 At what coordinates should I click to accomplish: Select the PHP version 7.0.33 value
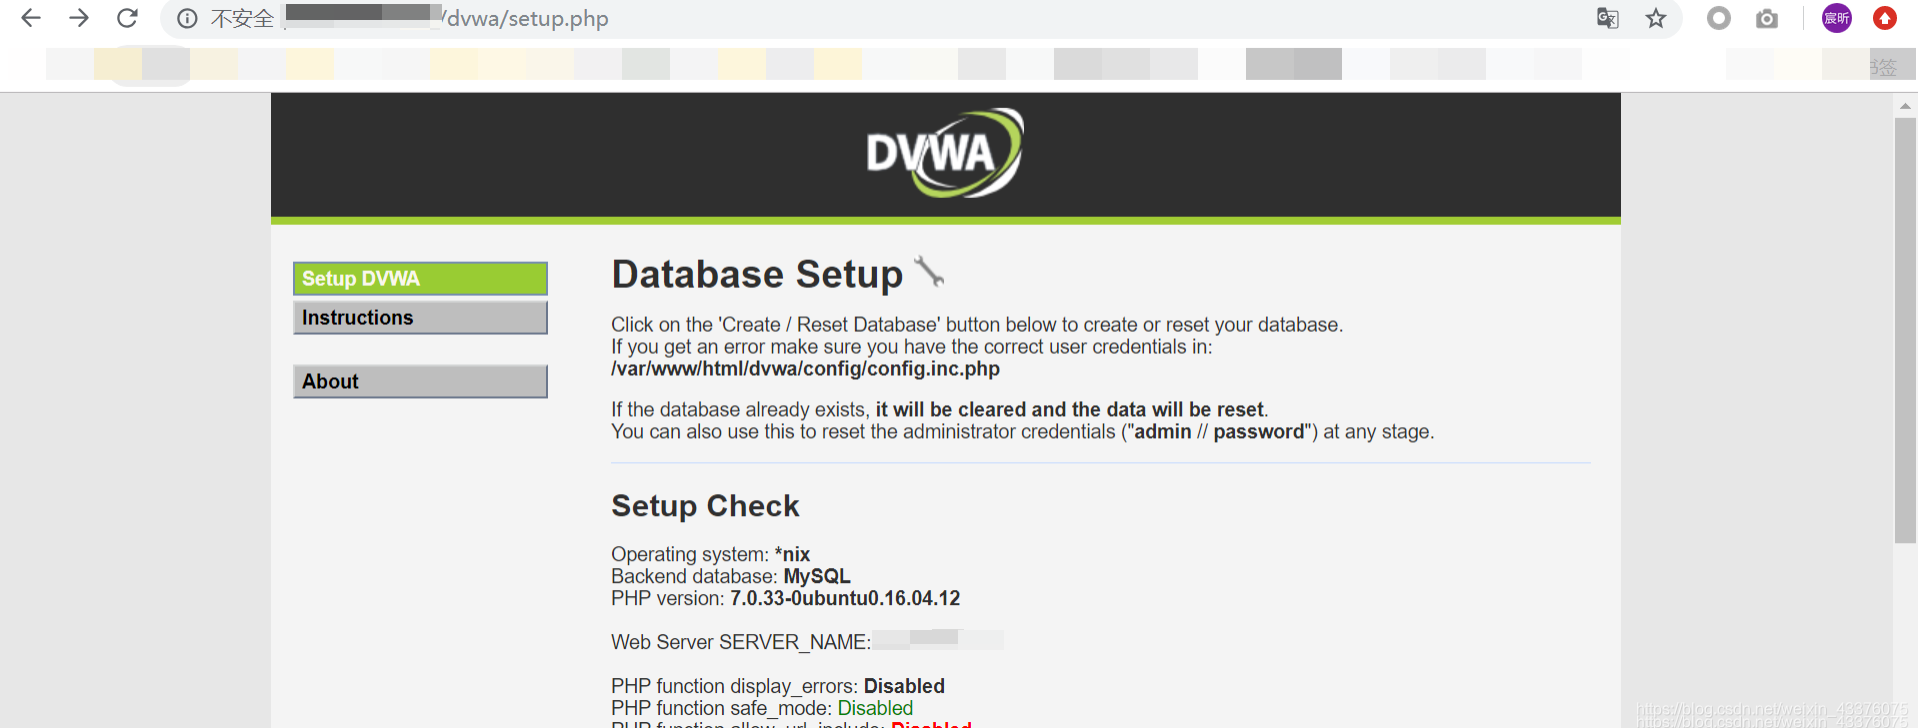coord(845,598)
